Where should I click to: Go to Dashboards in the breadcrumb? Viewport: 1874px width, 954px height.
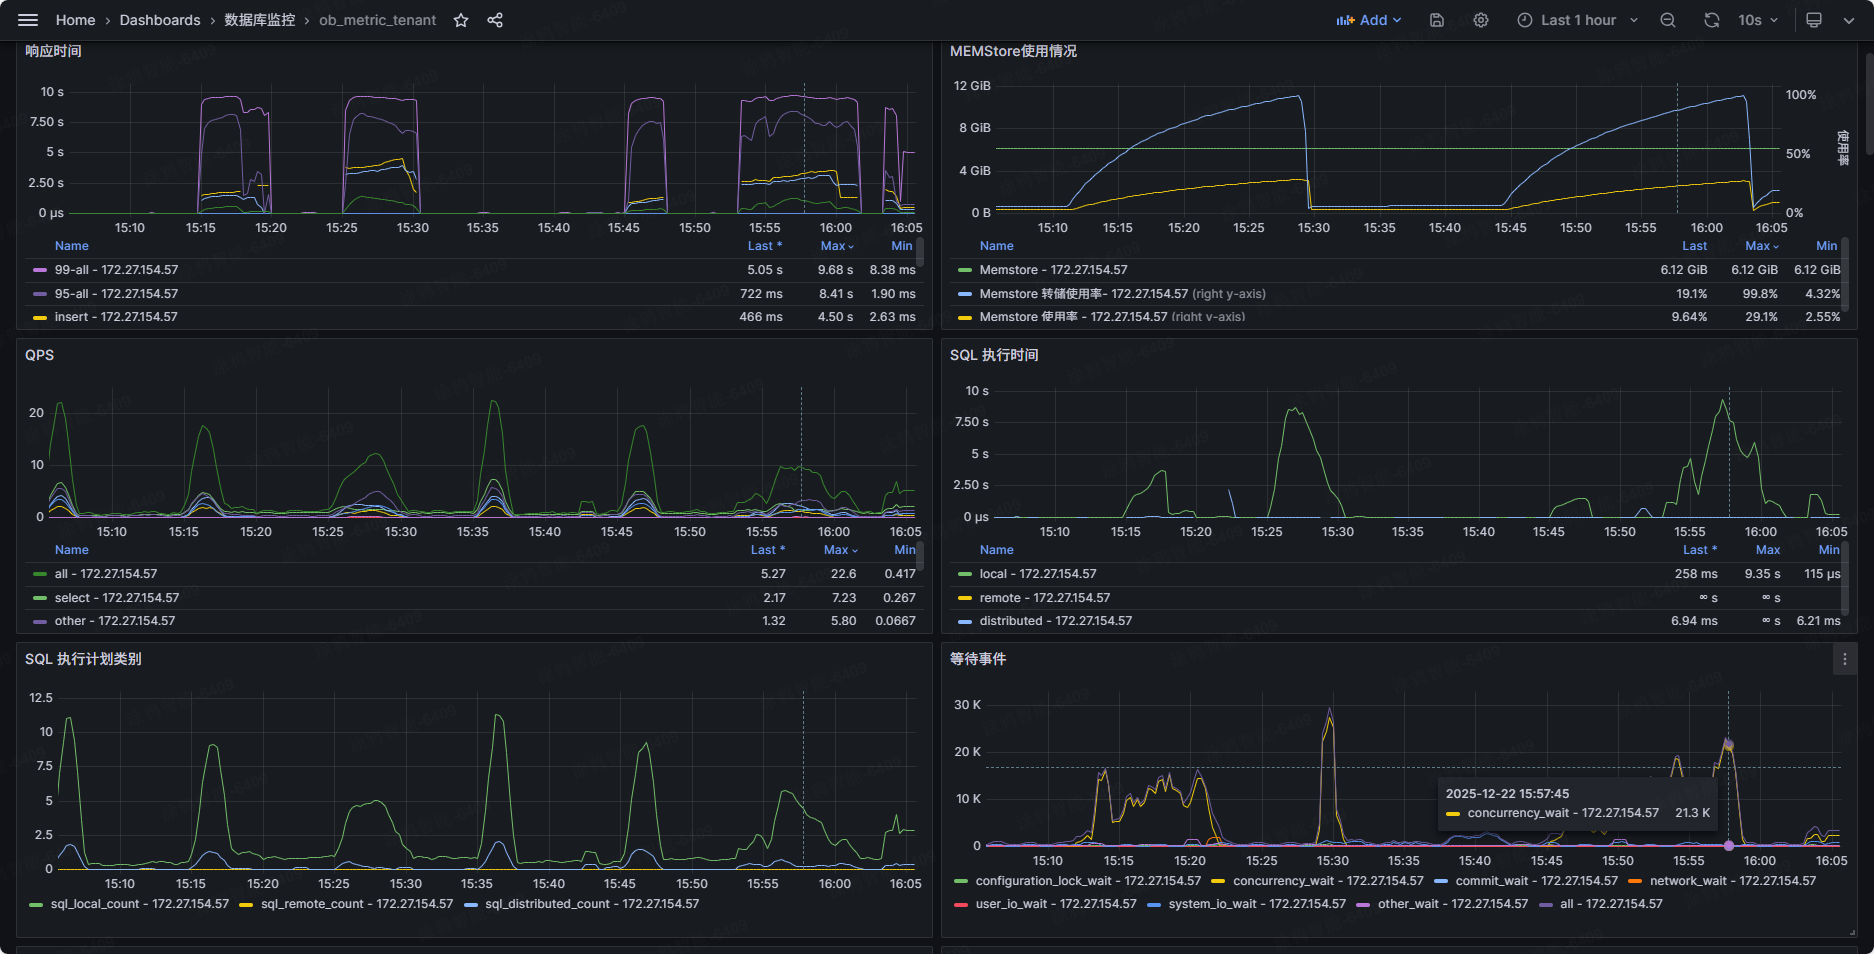tap(160, 20)
